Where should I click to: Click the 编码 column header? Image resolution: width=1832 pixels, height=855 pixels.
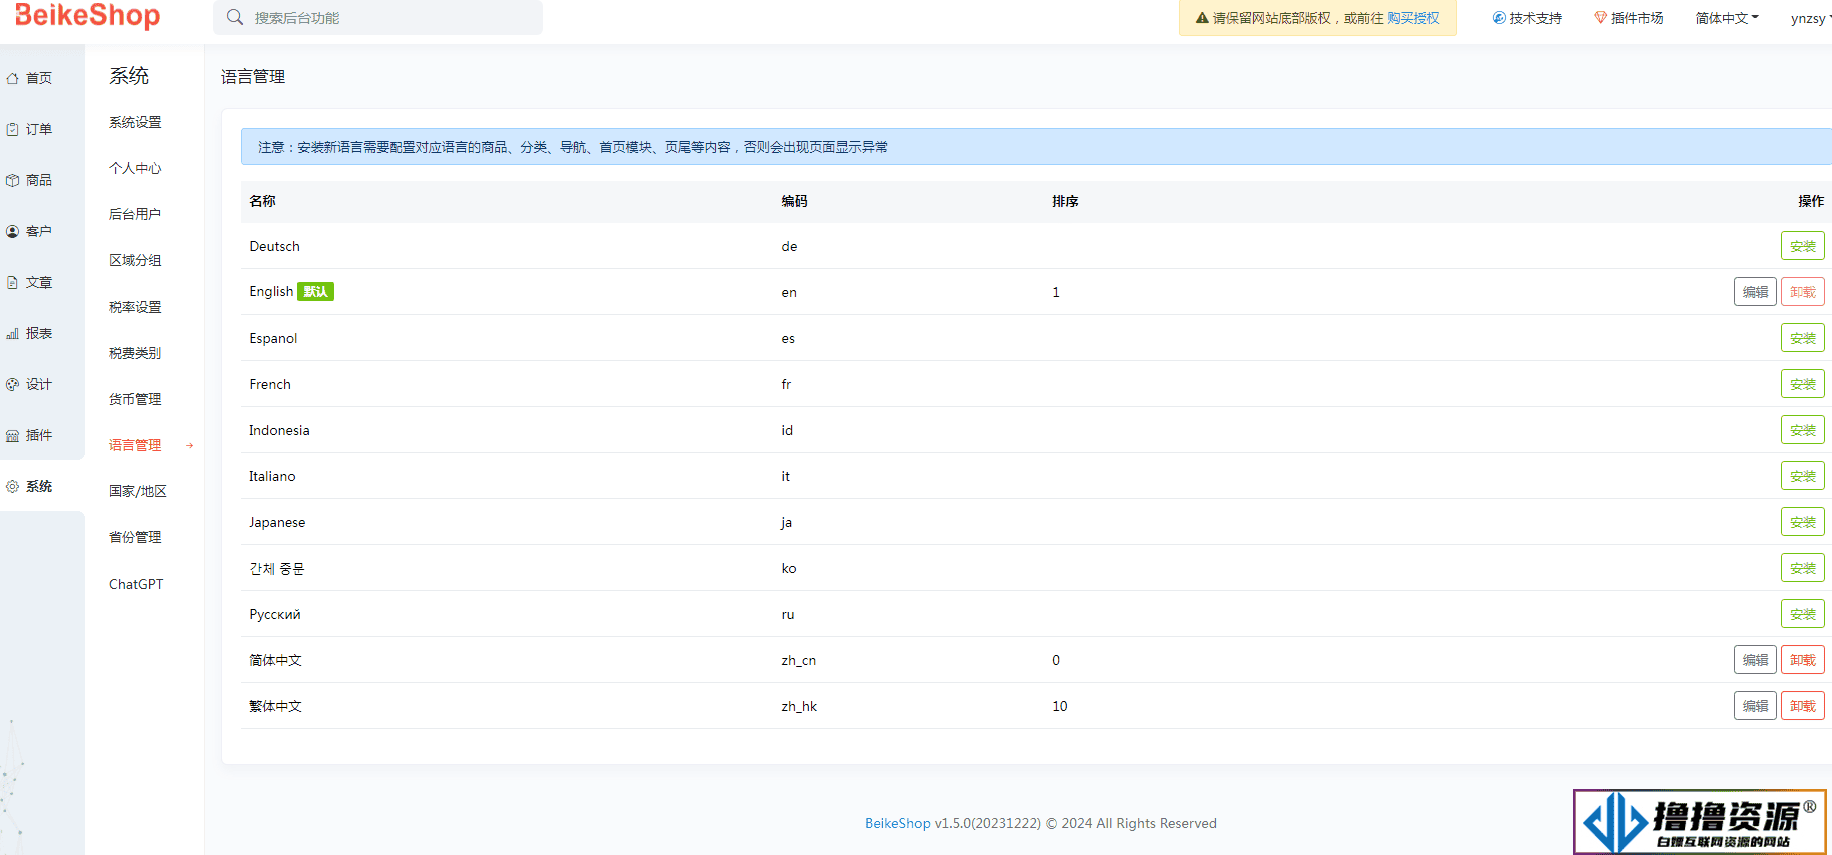point(794,201)
